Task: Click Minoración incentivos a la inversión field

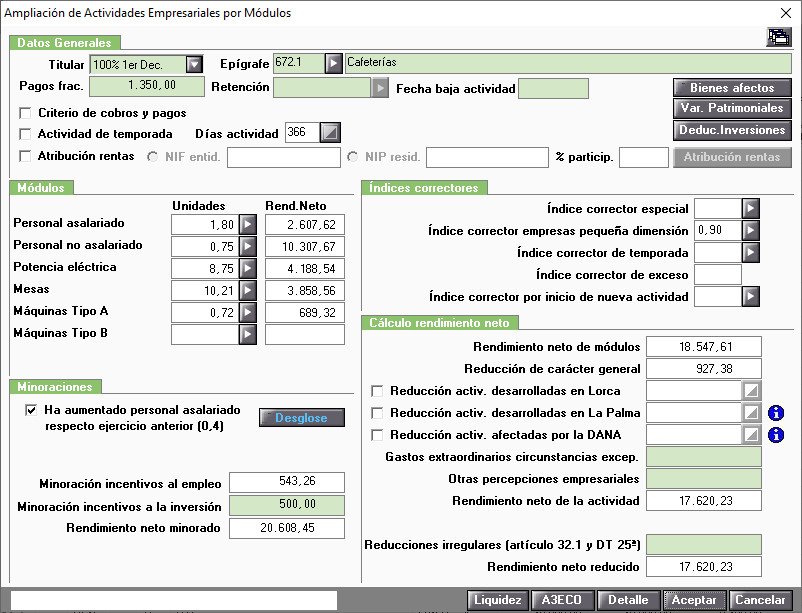Action: (287, 506)
